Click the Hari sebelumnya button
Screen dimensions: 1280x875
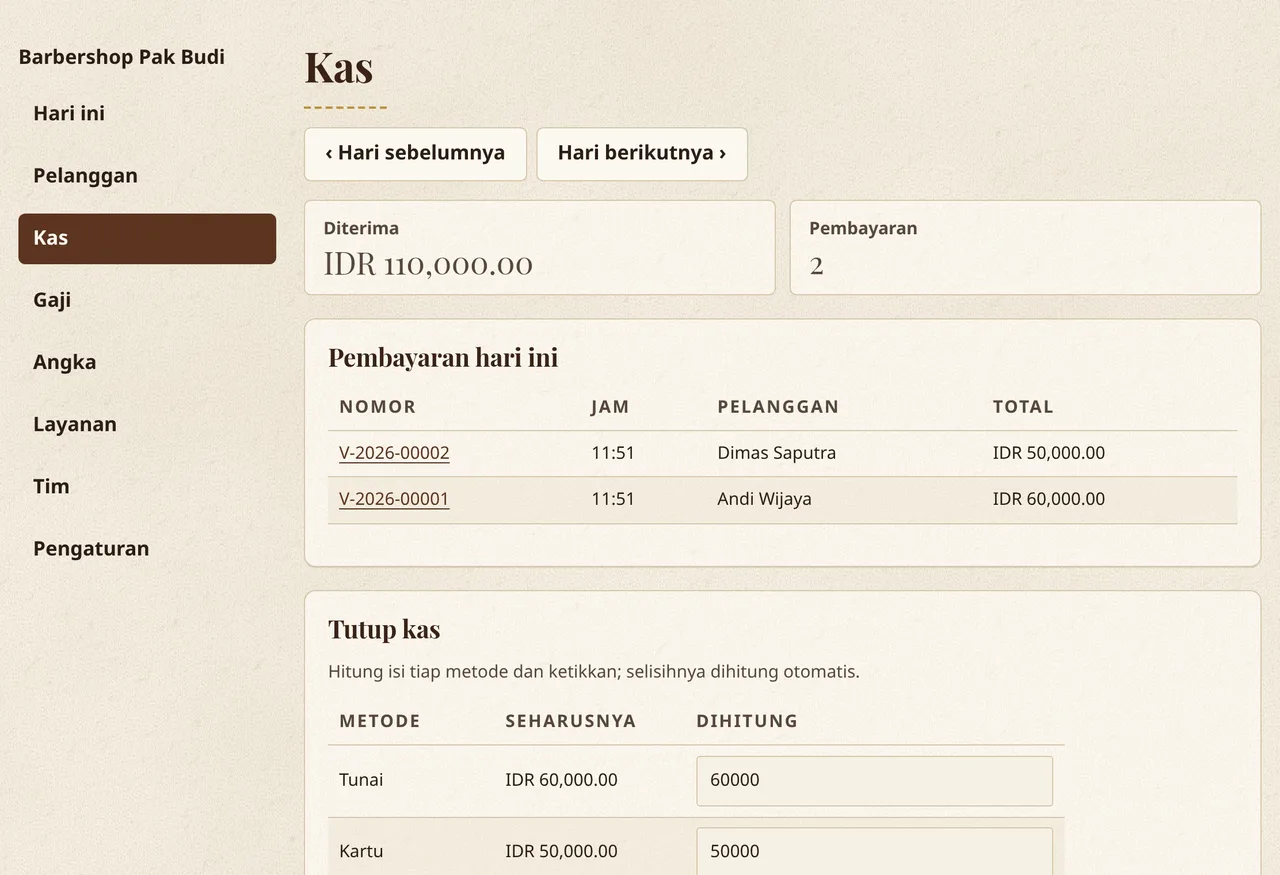[x=415, y=154]
